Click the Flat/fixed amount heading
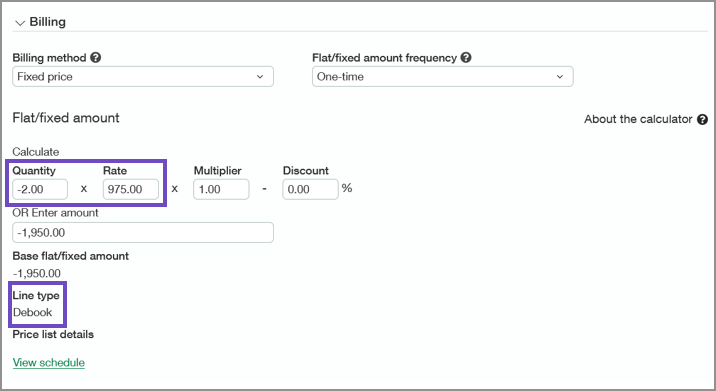716x391 pixels. 66,118
